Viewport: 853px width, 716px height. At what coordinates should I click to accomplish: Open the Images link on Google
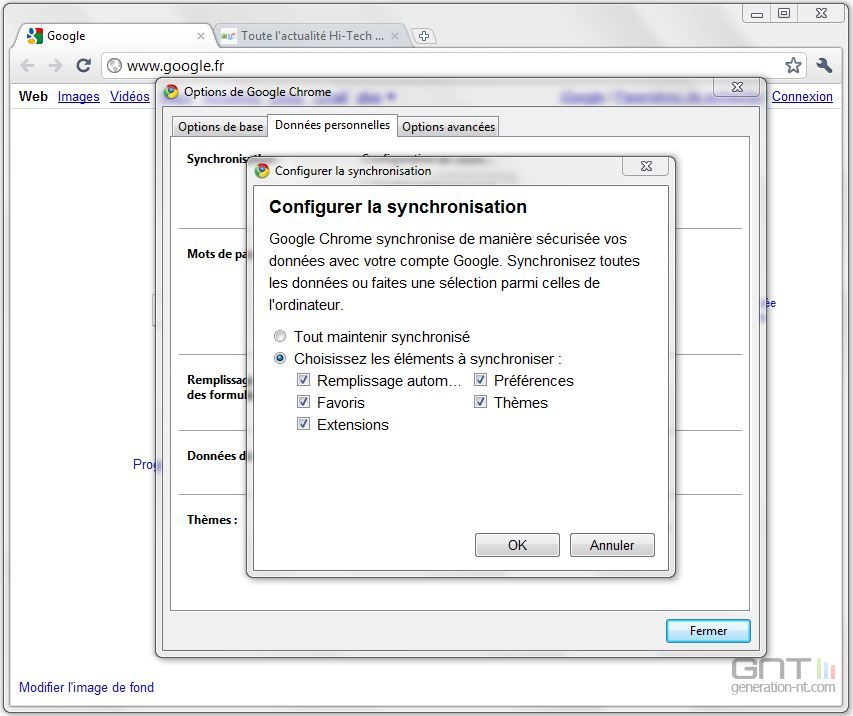[78, 96]
